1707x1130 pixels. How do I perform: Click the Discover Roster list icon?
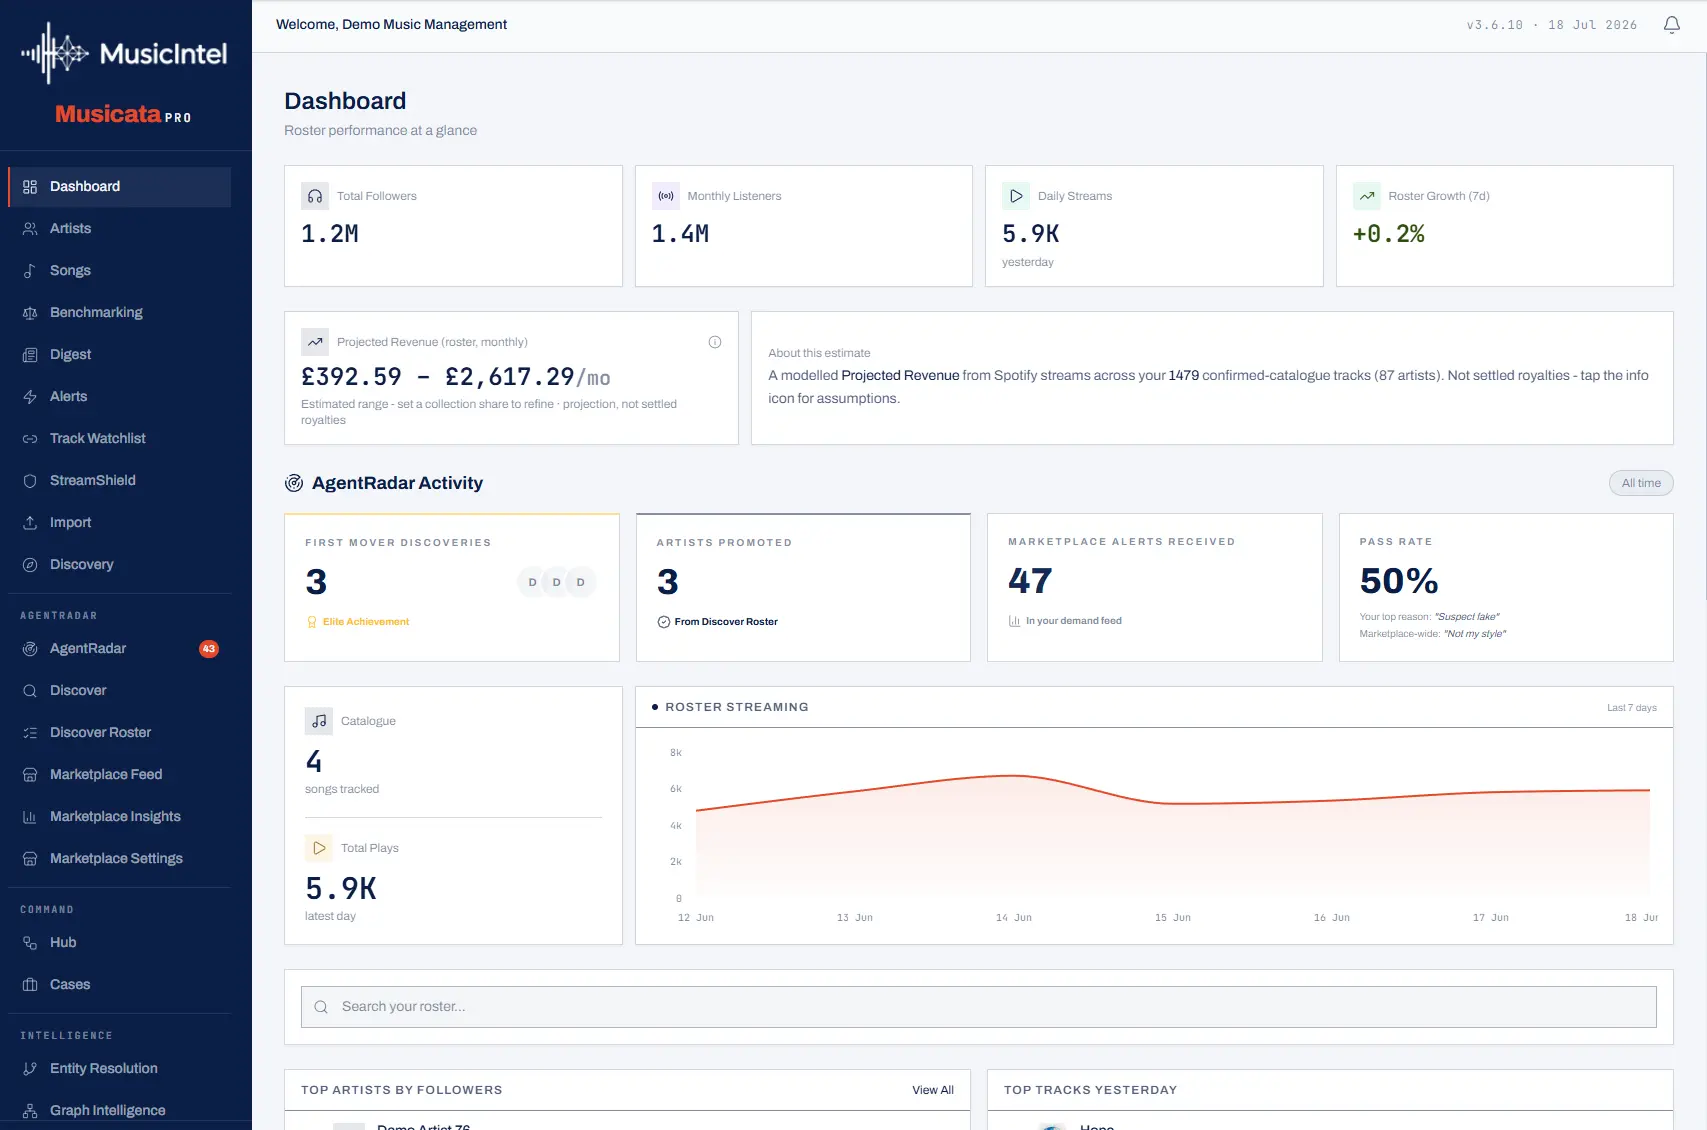(30, 733)
